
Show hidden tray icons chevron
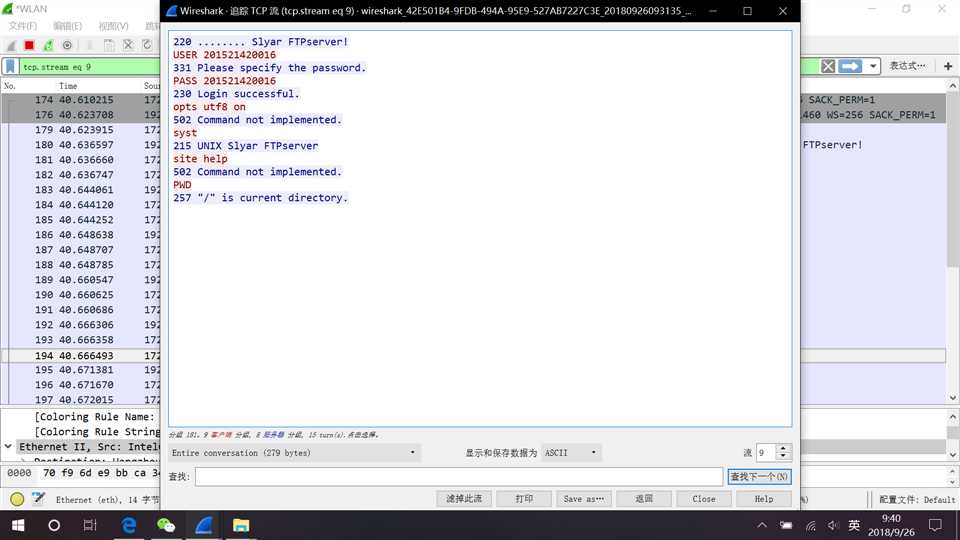(762, 525)
